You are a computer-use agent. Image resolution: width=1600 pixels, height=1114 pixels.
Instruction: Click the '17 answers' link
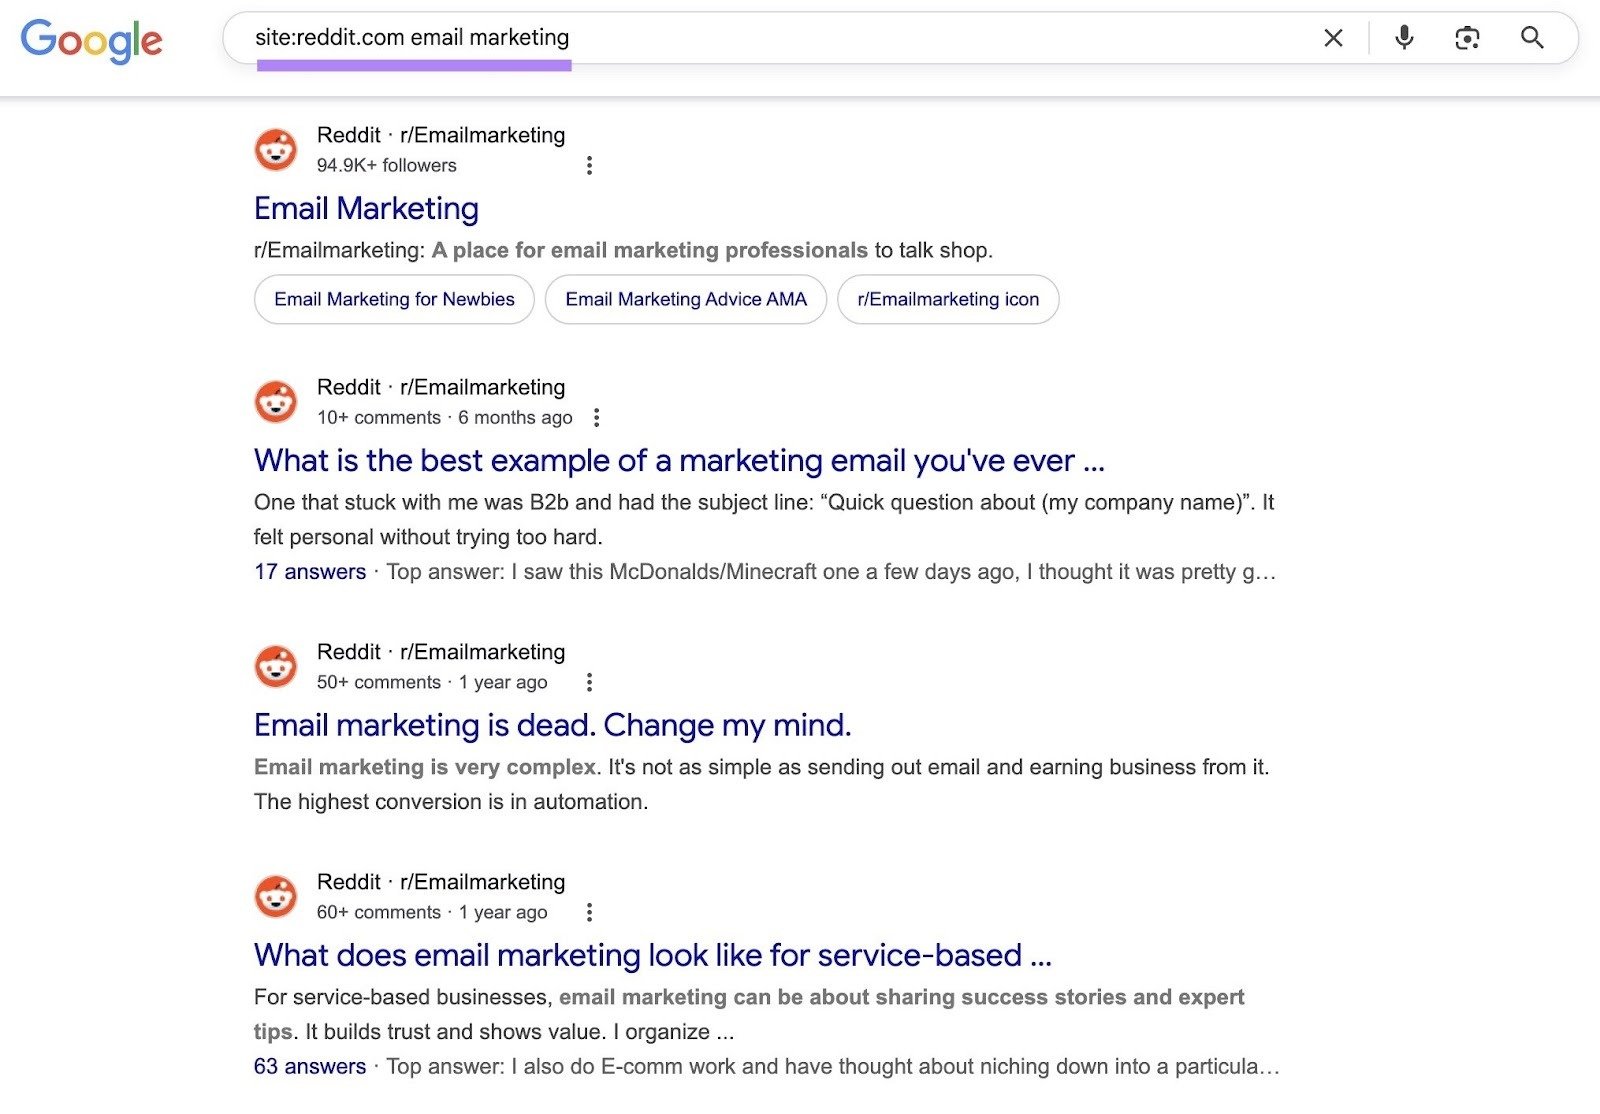309,572
